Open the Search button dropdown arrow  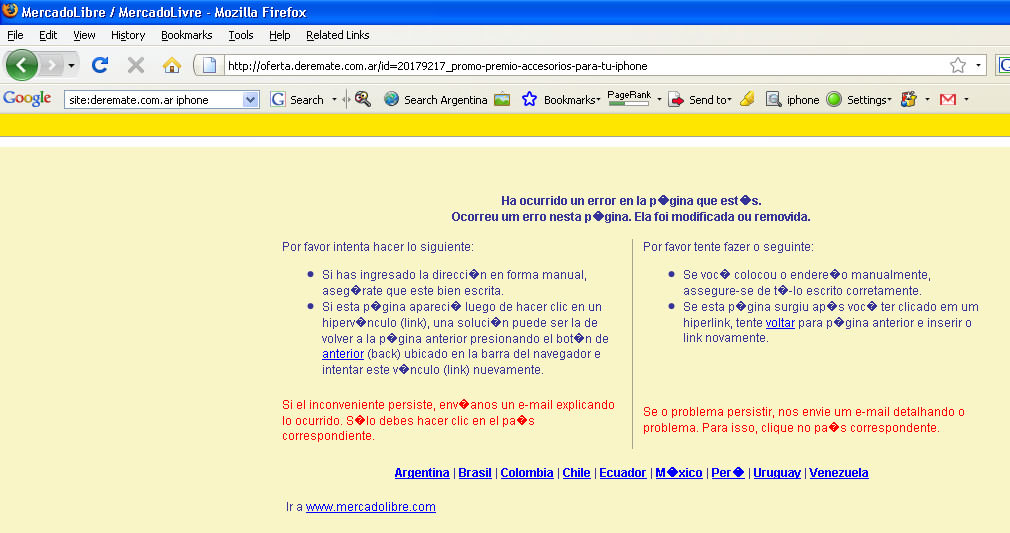coord(334,100)
